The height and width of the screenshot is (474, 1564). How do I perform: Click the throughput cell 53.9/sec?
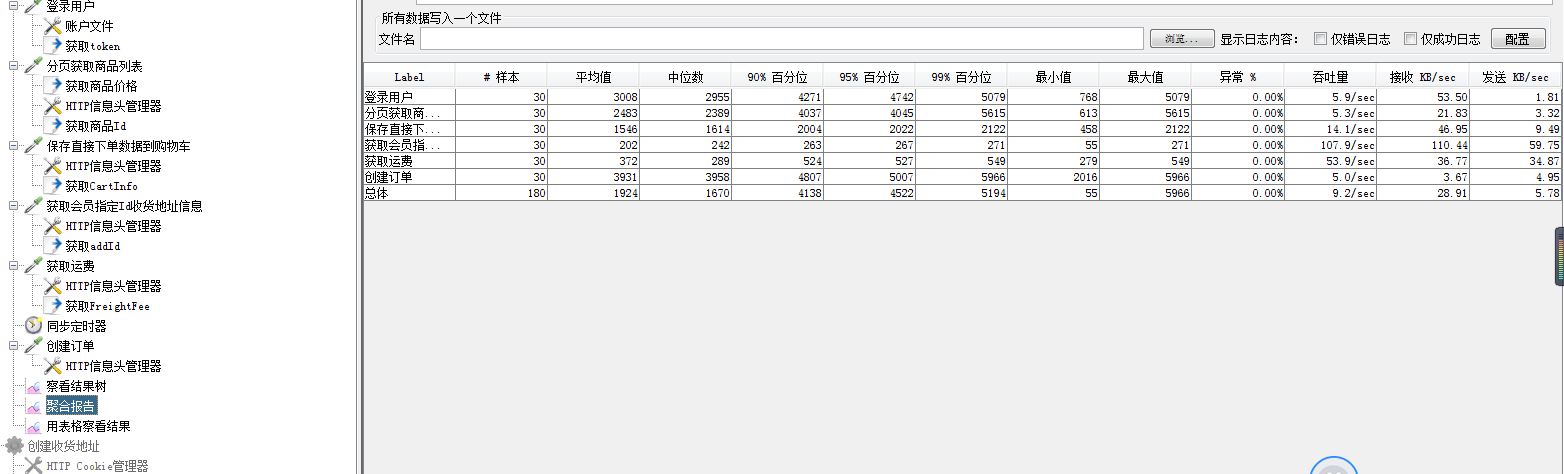pos(1330,161)
